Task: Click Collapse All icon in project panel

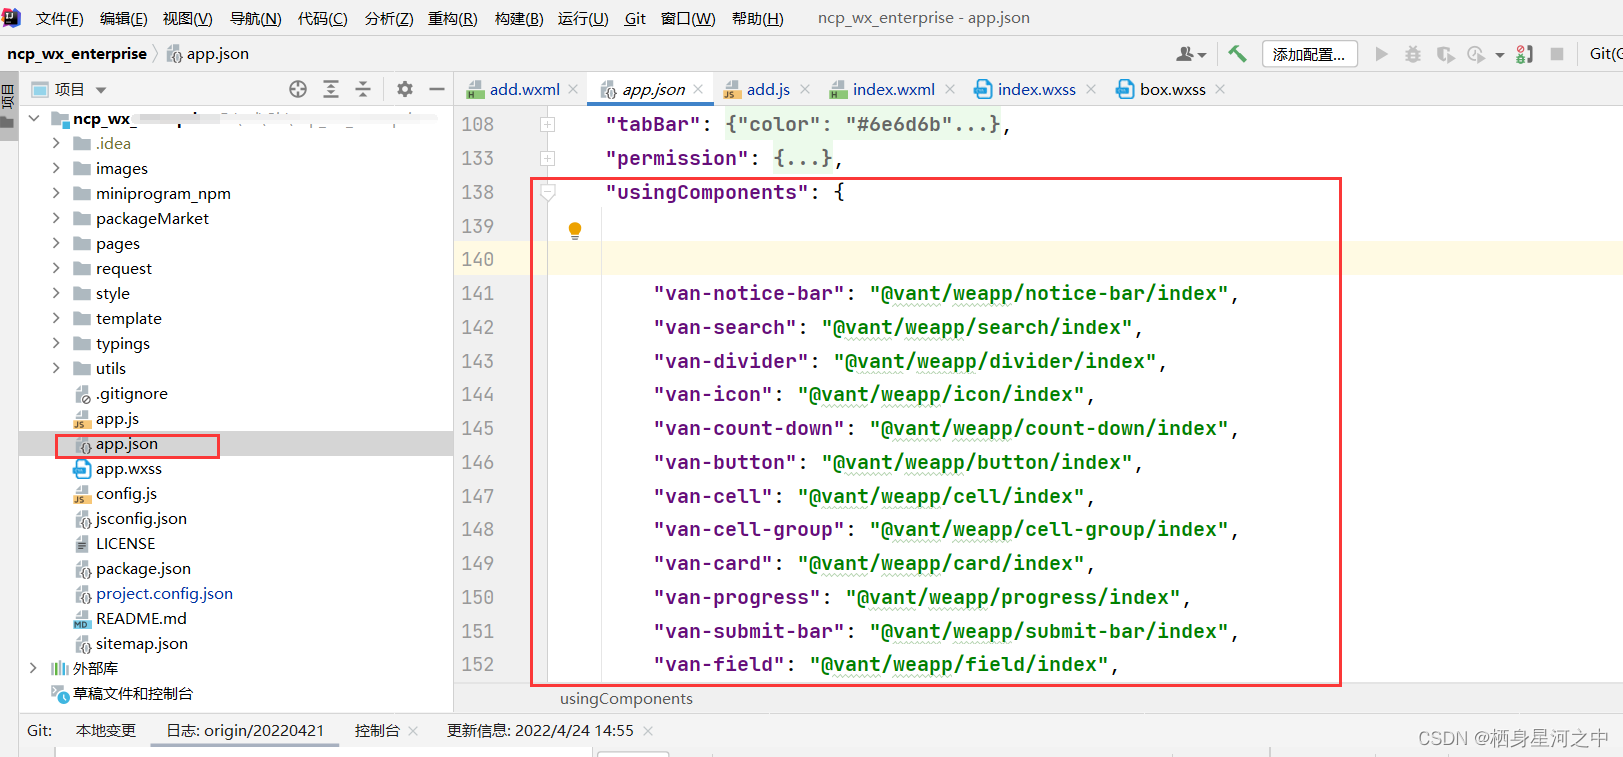Action: click(x=363, y=89)
